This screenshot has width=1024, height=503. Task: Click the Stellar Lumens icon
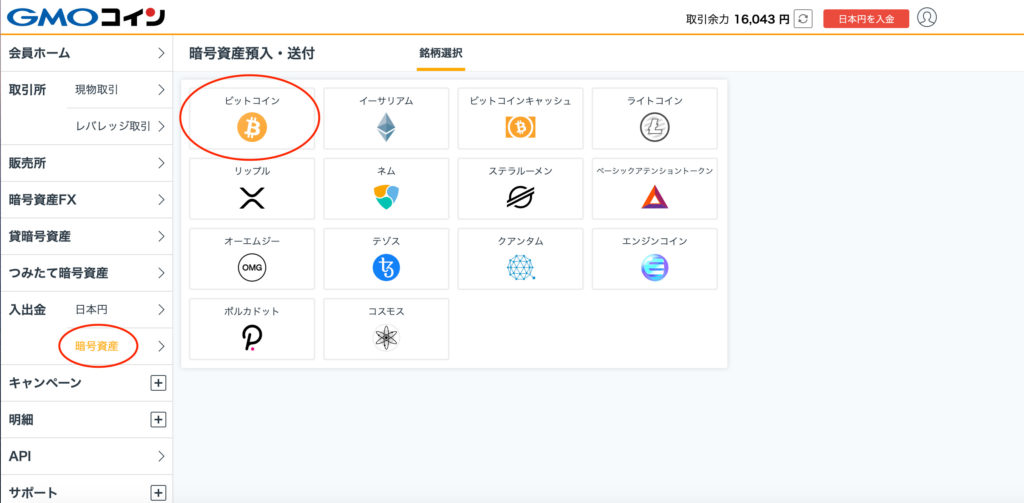point(520,197)
